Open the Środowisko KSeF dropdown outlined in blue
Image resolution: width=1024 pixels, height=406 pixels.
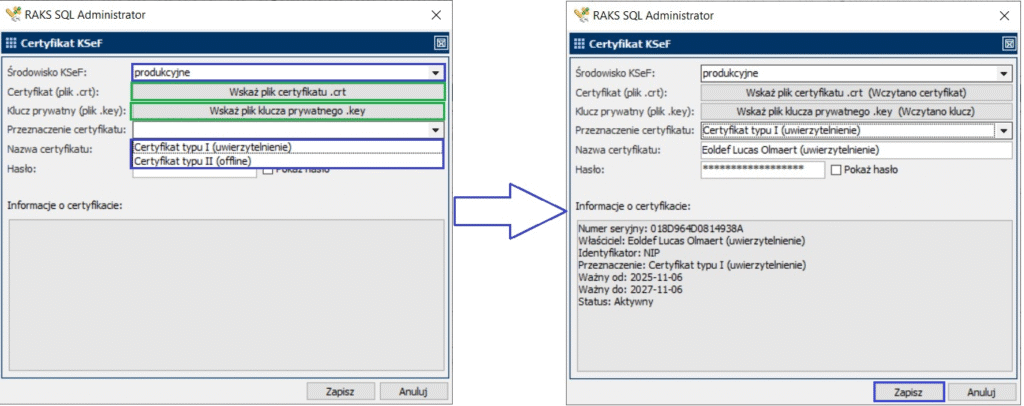click(x=435, y=73)
